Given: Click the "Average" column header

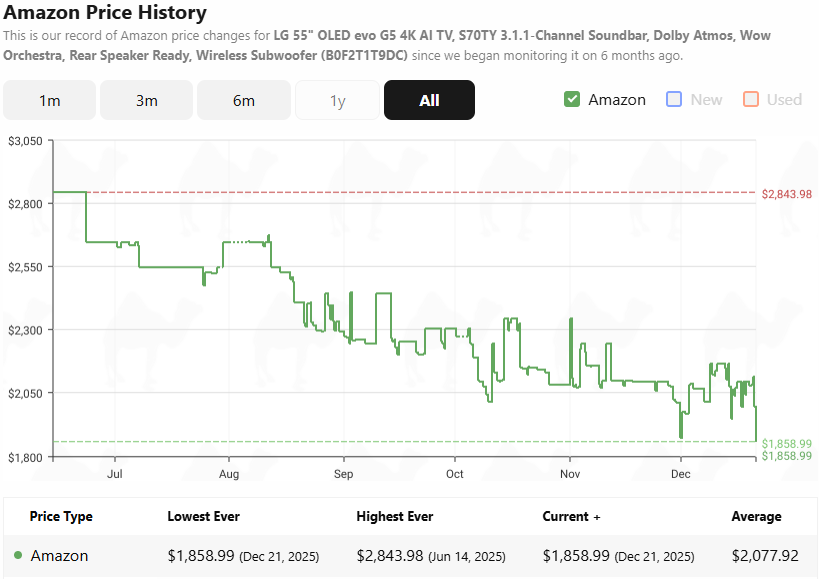Looking at the screenshot, I should [x=755, y=516].
